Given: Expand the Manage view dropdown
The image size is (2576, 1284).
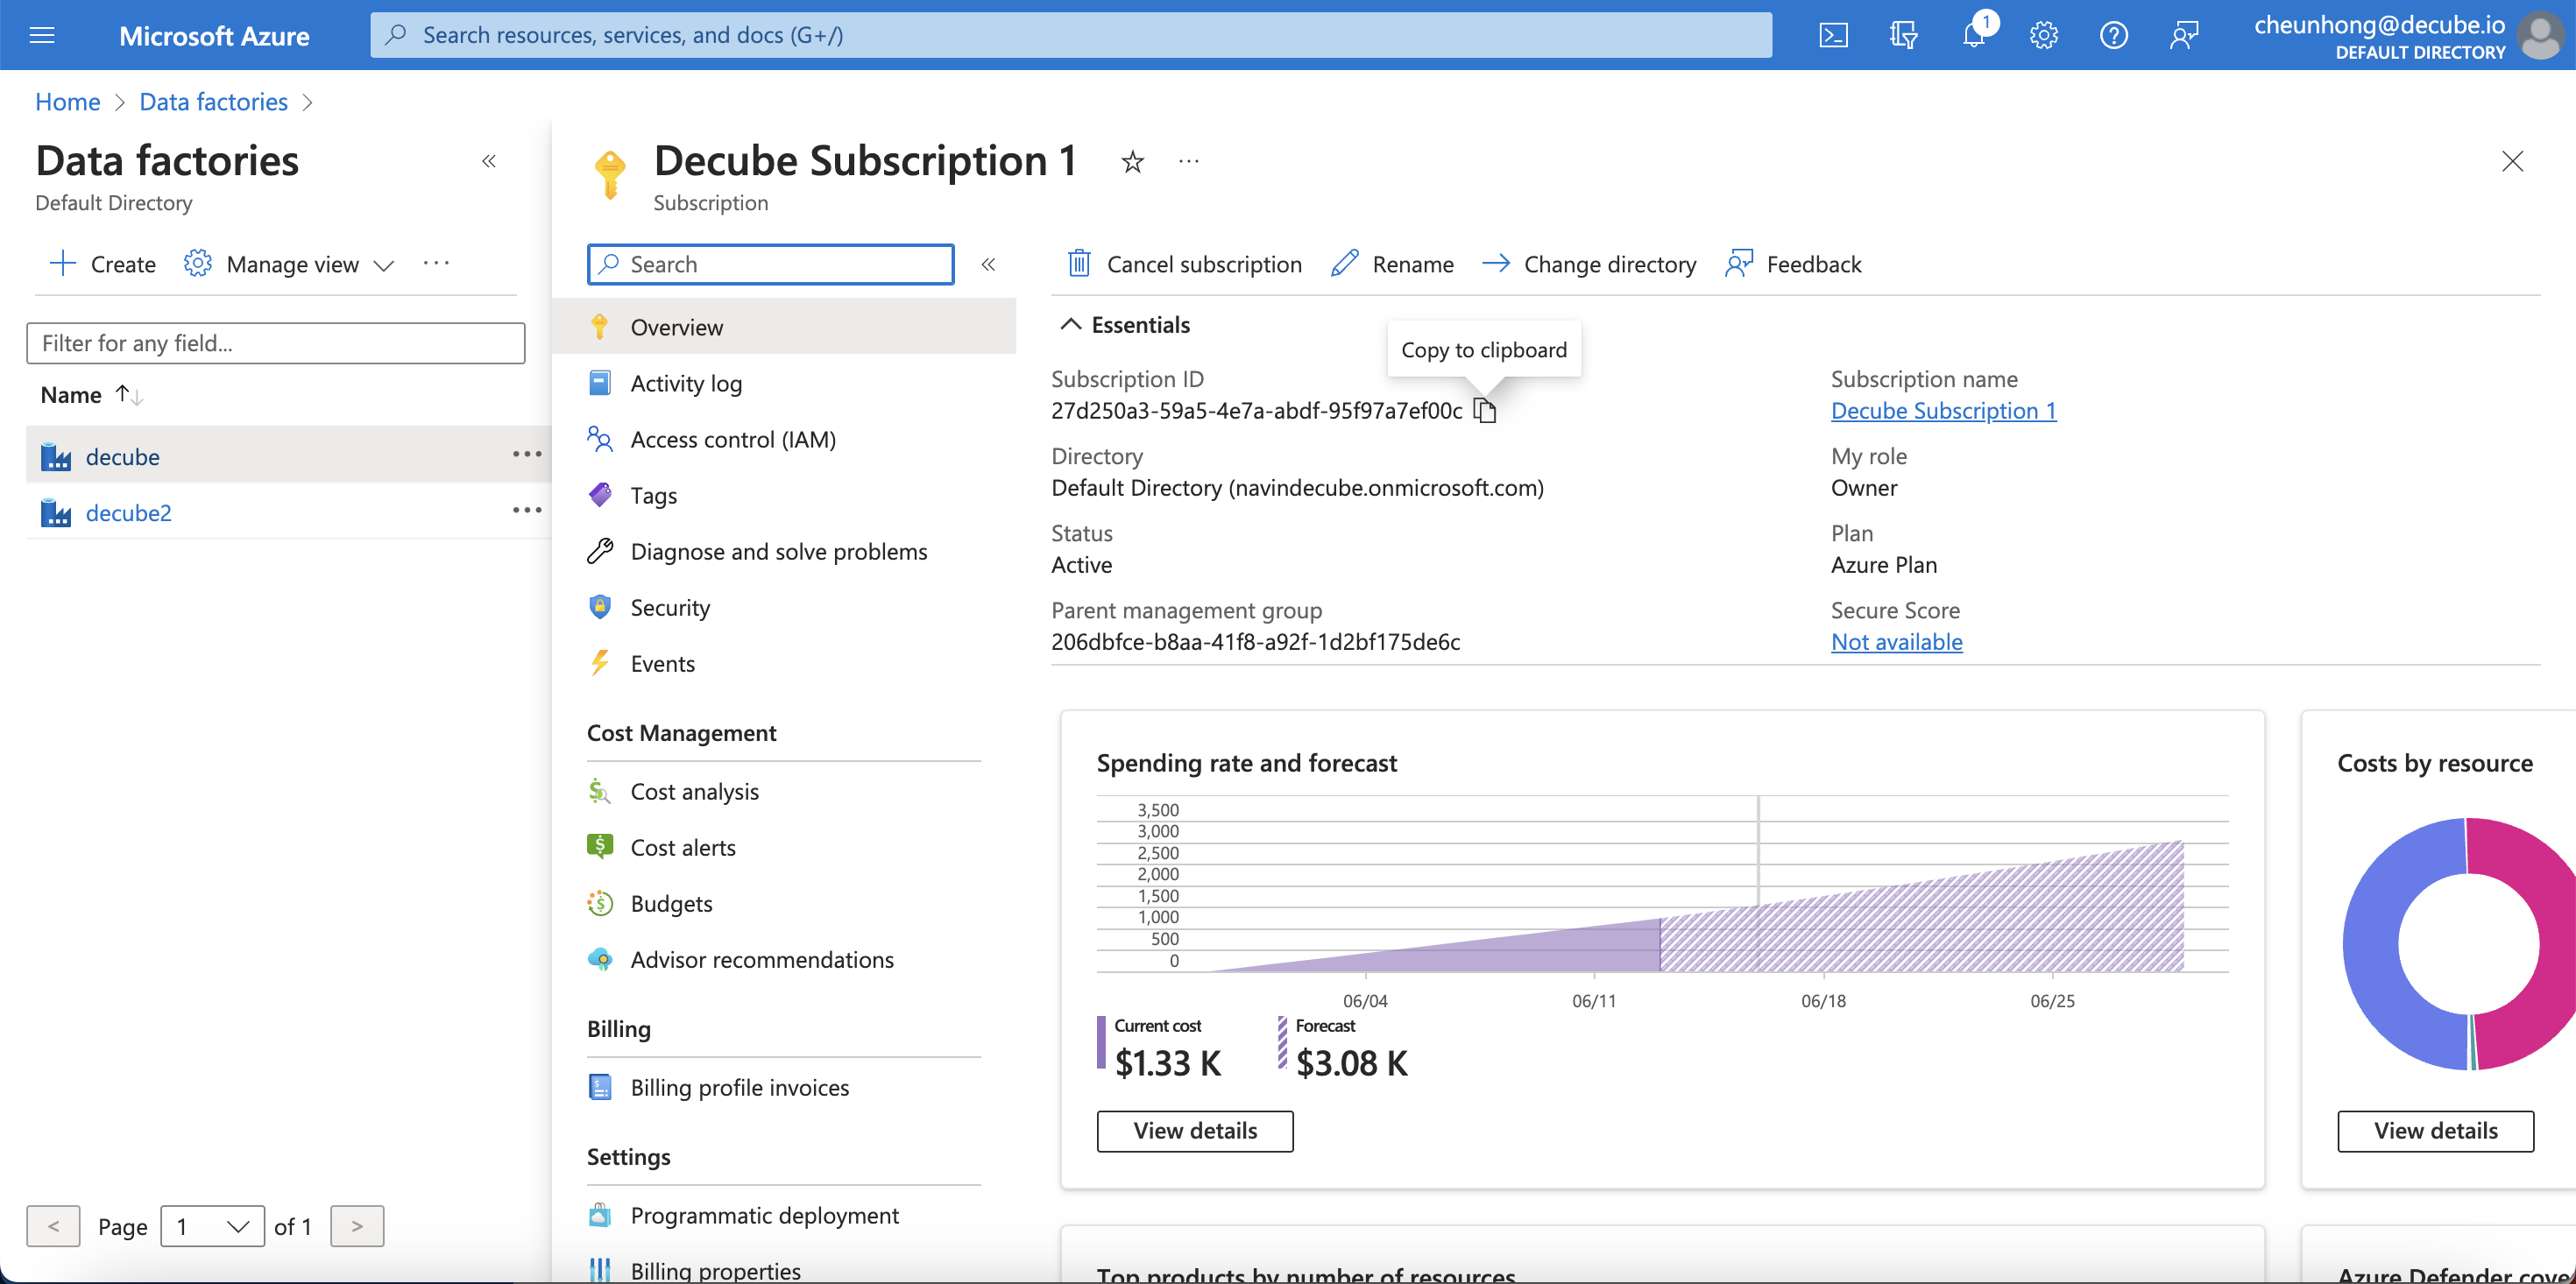Looking at the screenshot, I should (290, 264).
